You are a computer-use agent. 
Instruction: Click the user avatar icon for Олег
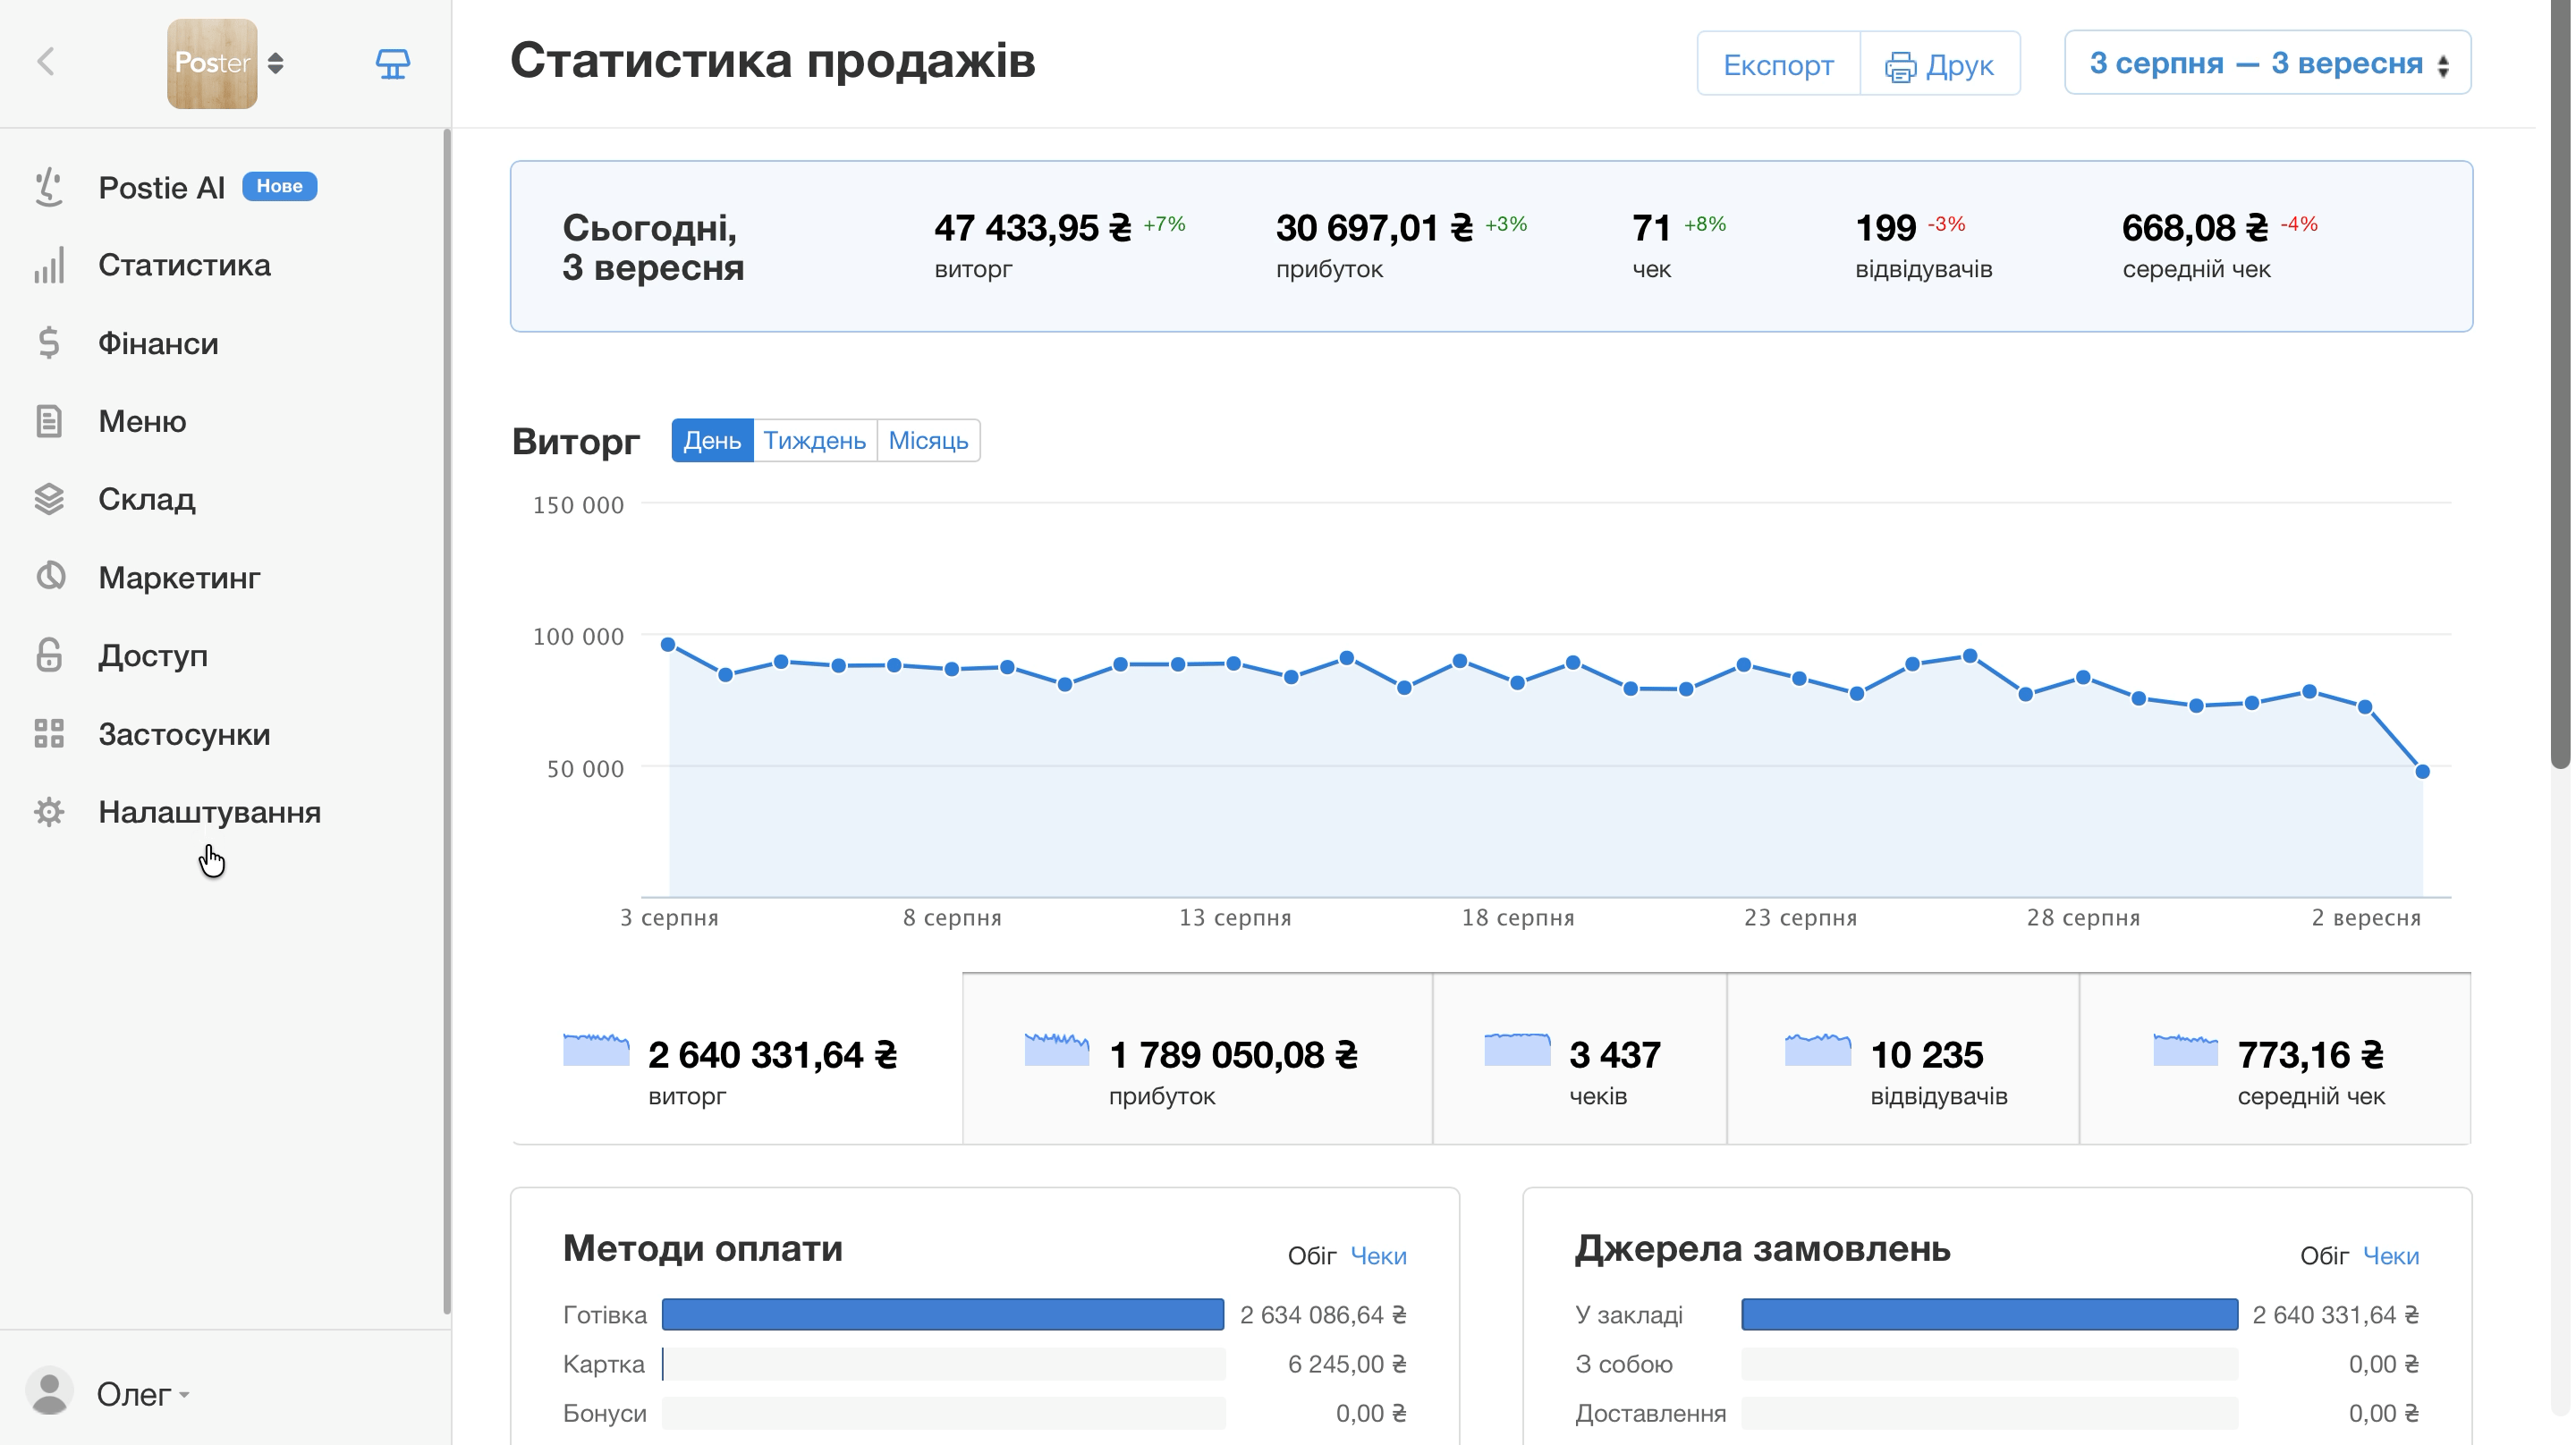49,1392
